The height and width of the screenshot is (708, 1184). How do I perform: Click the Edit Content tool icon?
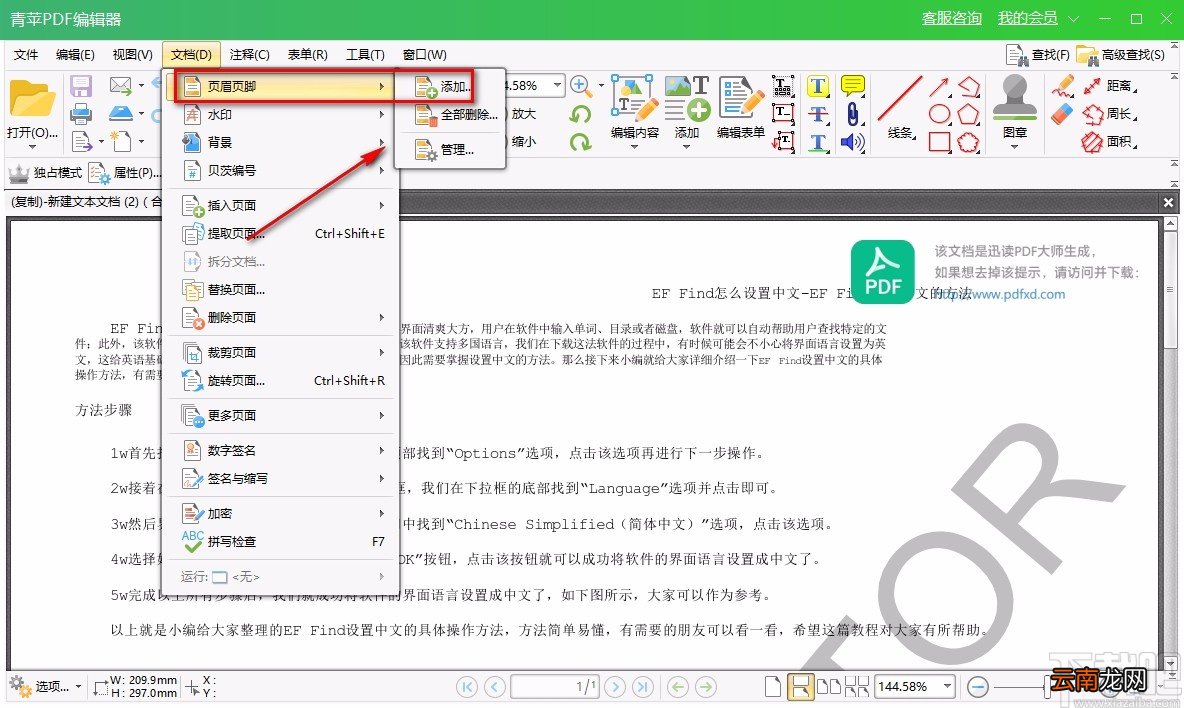click(634, 99)
